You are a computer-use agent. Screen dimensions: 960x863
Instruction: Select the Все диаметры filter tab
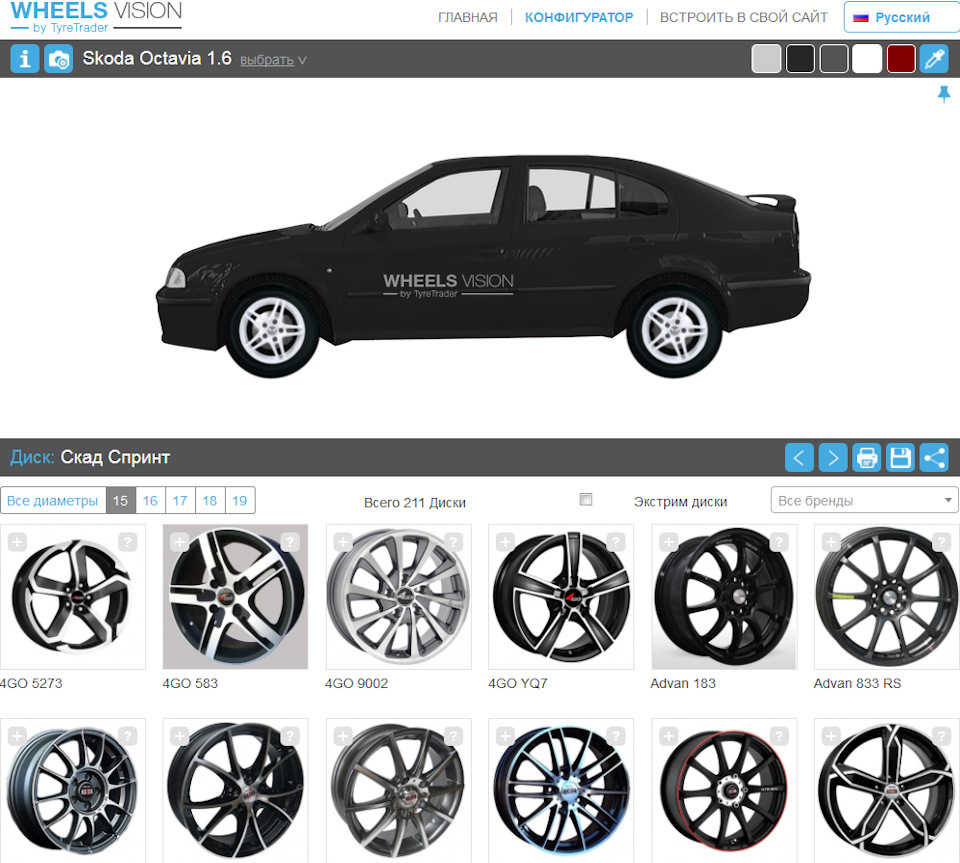(53, 501)
